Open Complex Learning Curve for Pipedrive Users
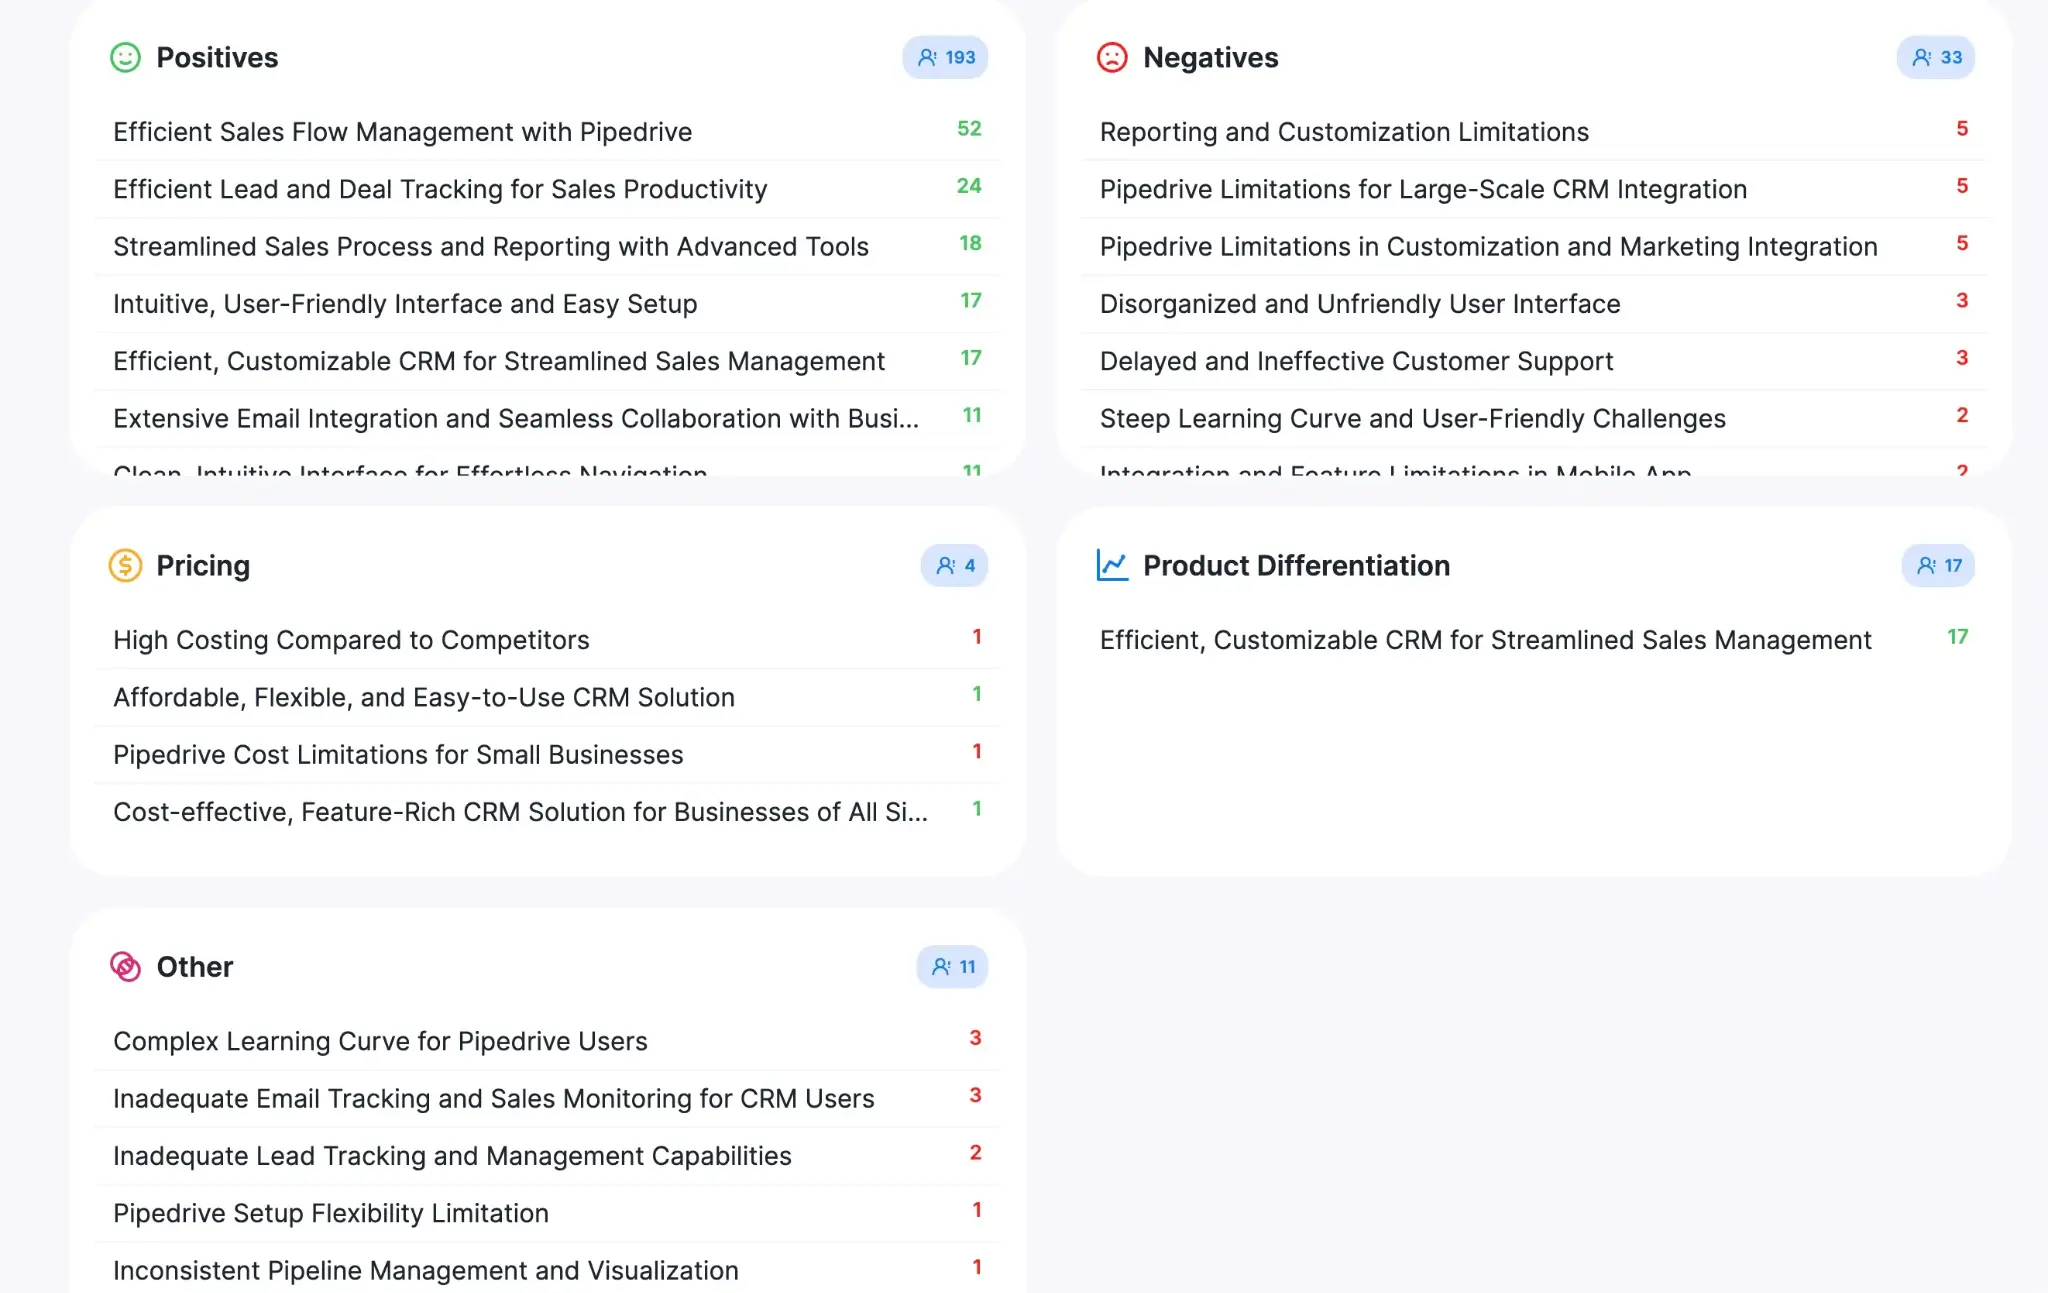Viewport: 2048px width, 1293px height. pyautogui.click(x=380, y=1040)
